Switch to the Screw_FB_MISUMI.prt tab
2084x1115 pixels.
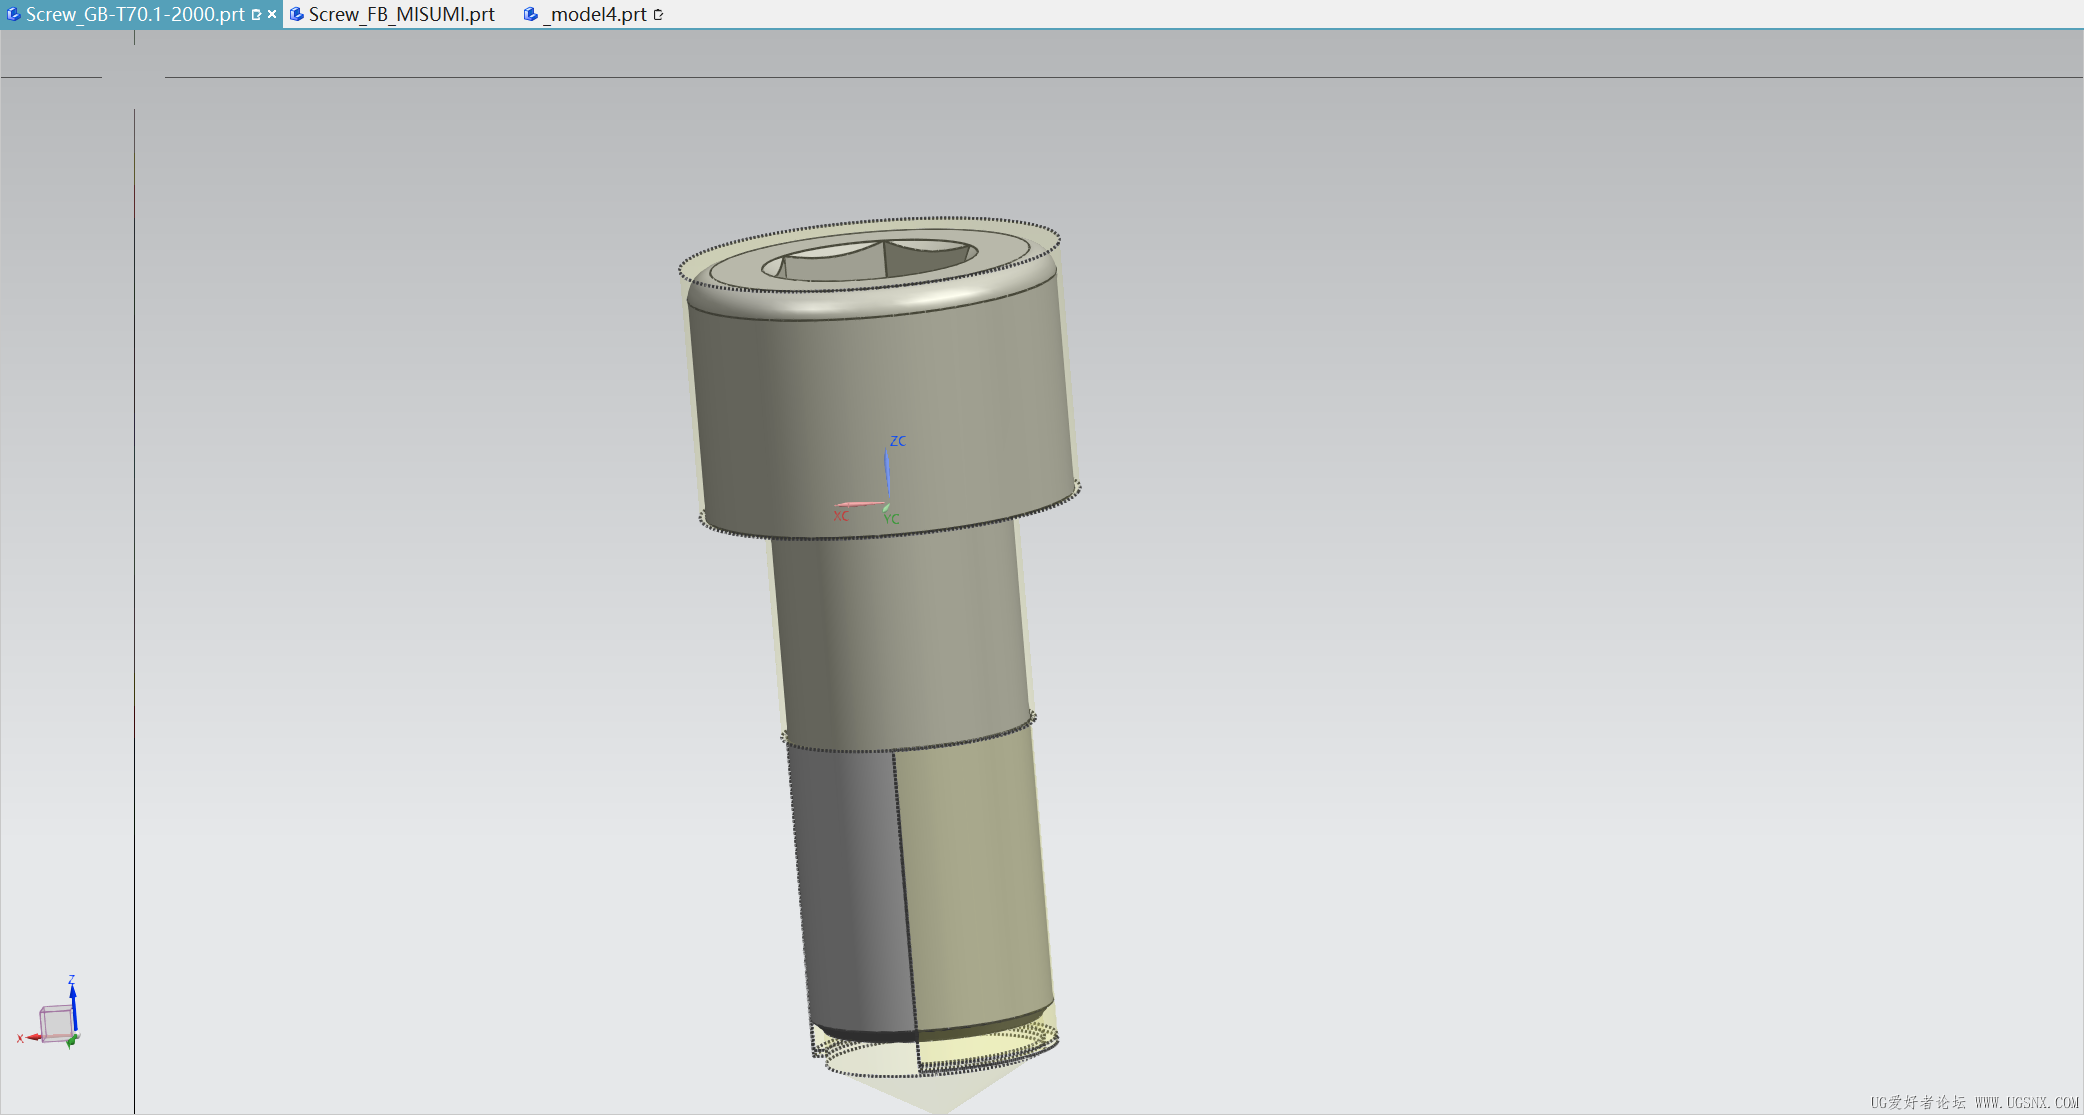[x=401, y=14]
